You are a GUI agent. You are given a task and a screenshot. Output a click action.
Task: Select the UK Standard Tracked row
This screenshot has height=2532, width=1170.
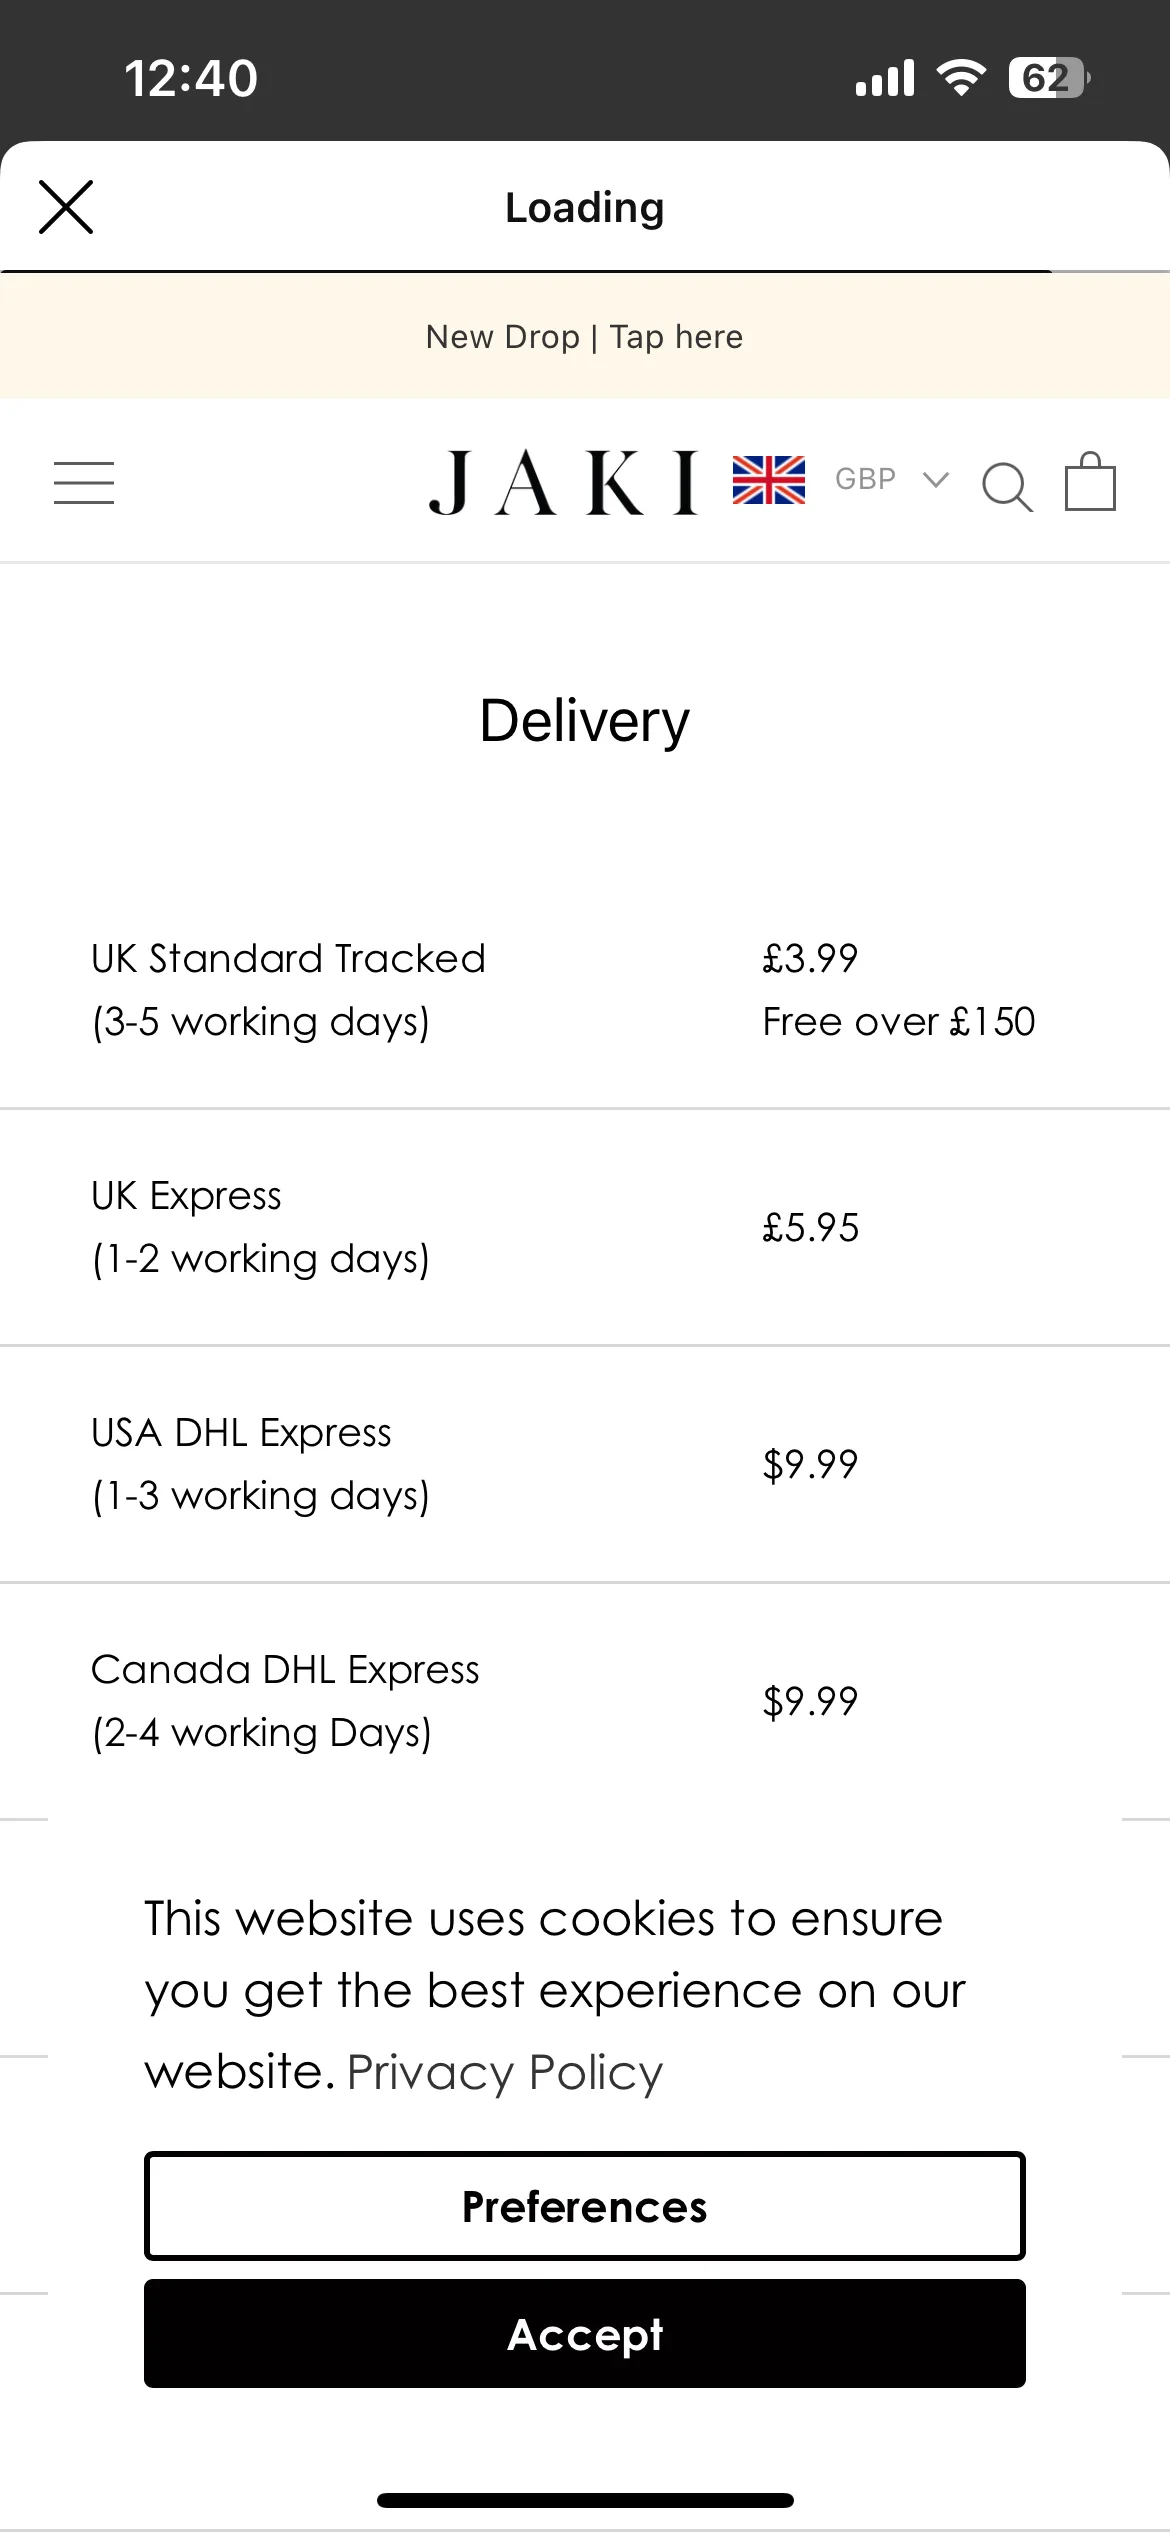(585, 990)
